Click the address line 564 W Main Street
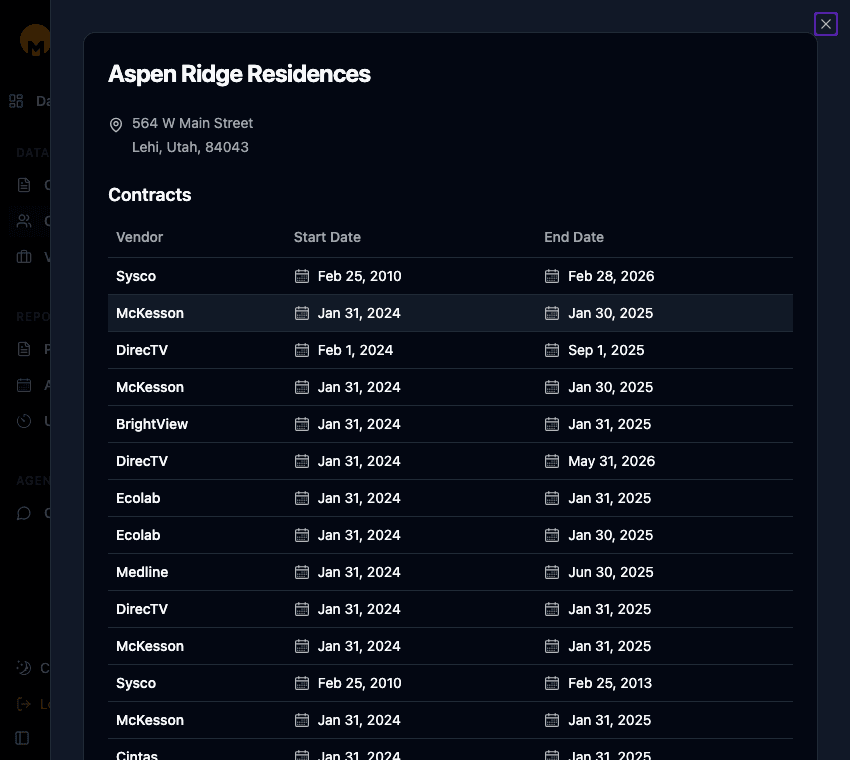Screen dimensions: 850x760 coord(192,123)
